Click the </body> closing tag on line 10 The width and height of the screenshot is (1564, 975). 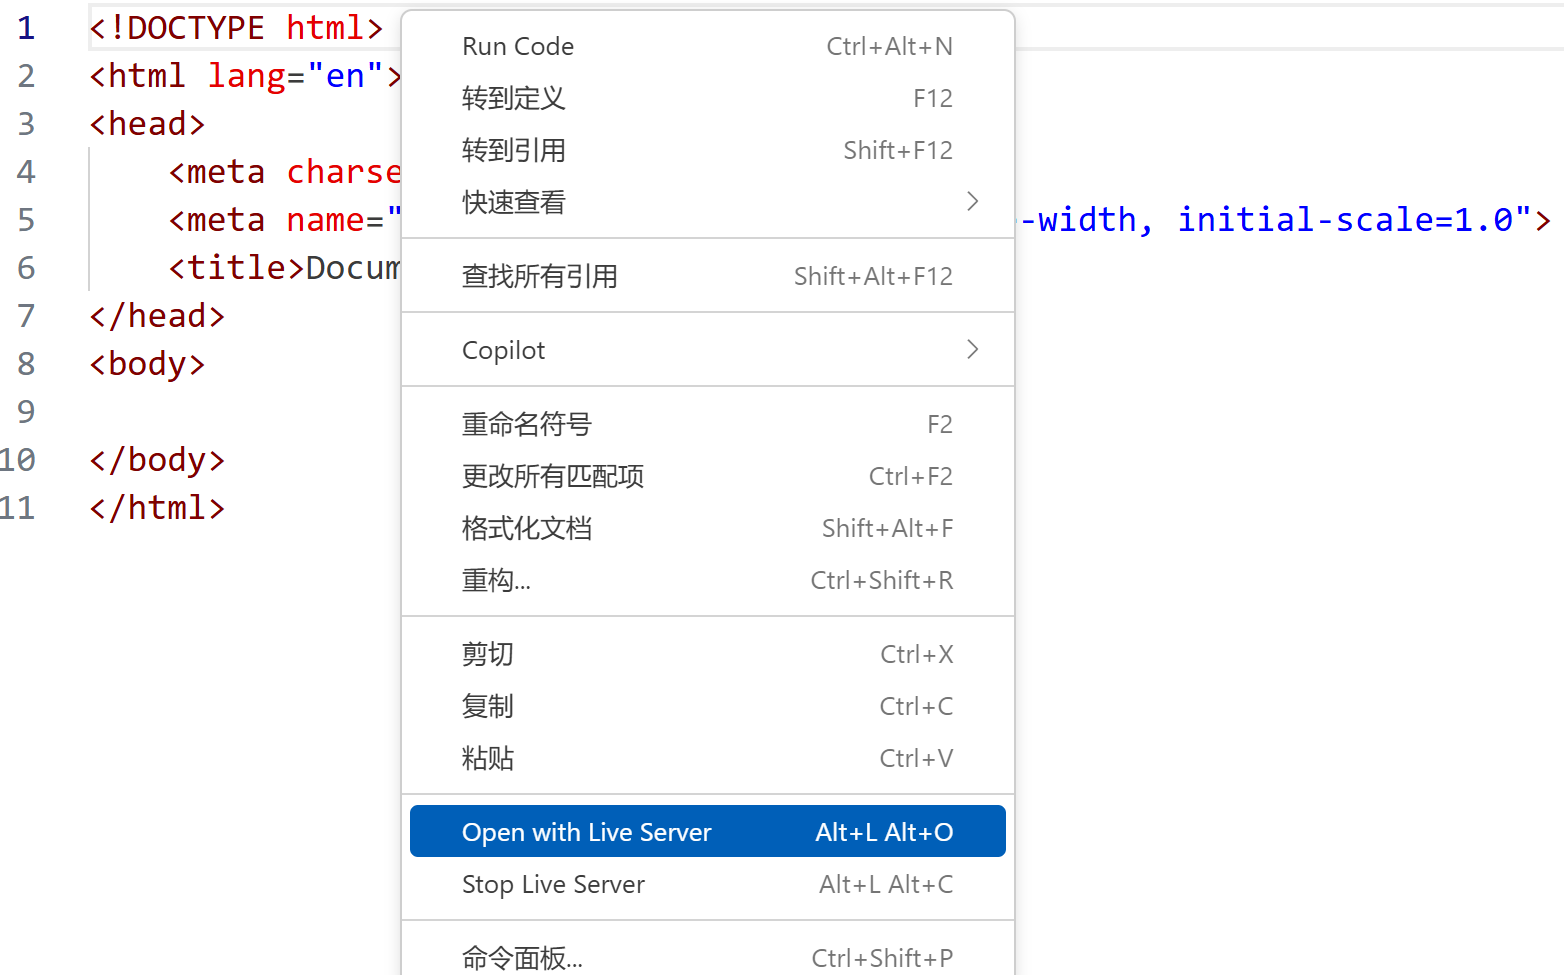pyautogui.click(x=156, y=459)
